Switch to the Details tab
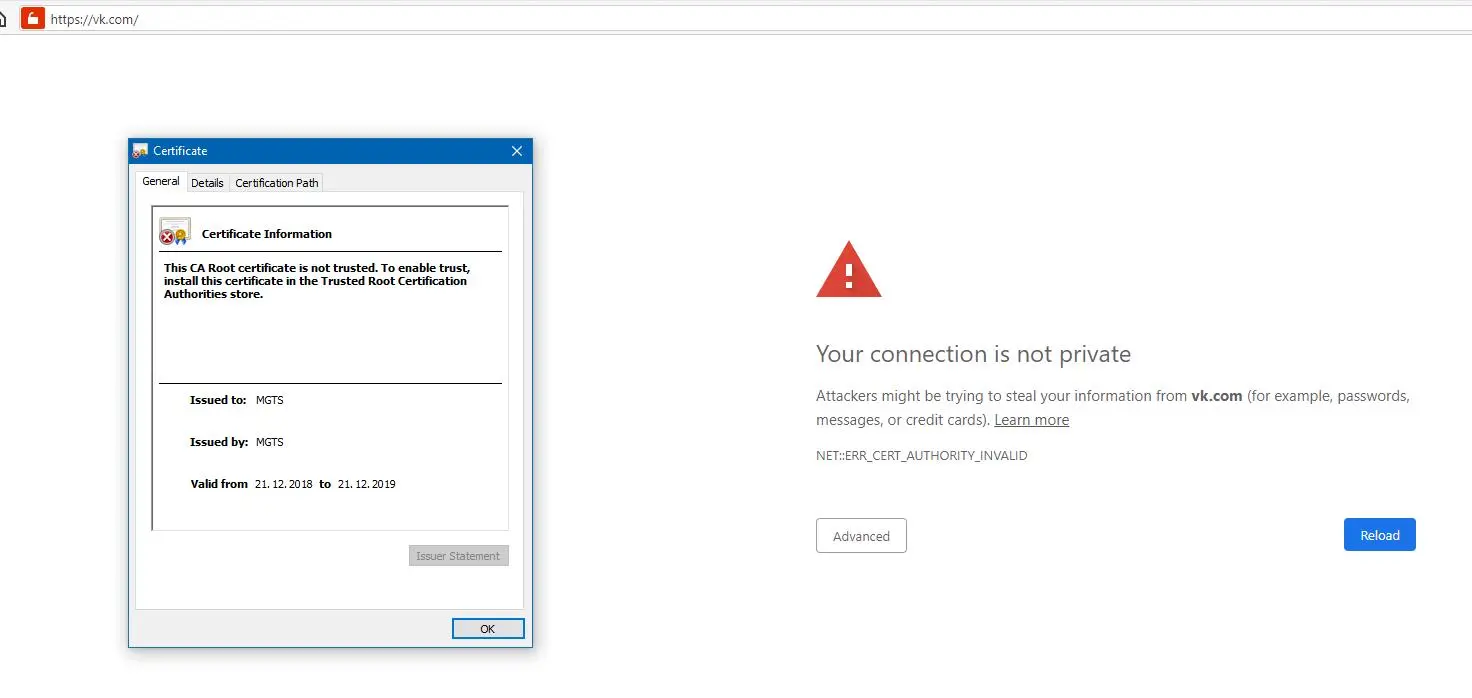 point(207,183)
